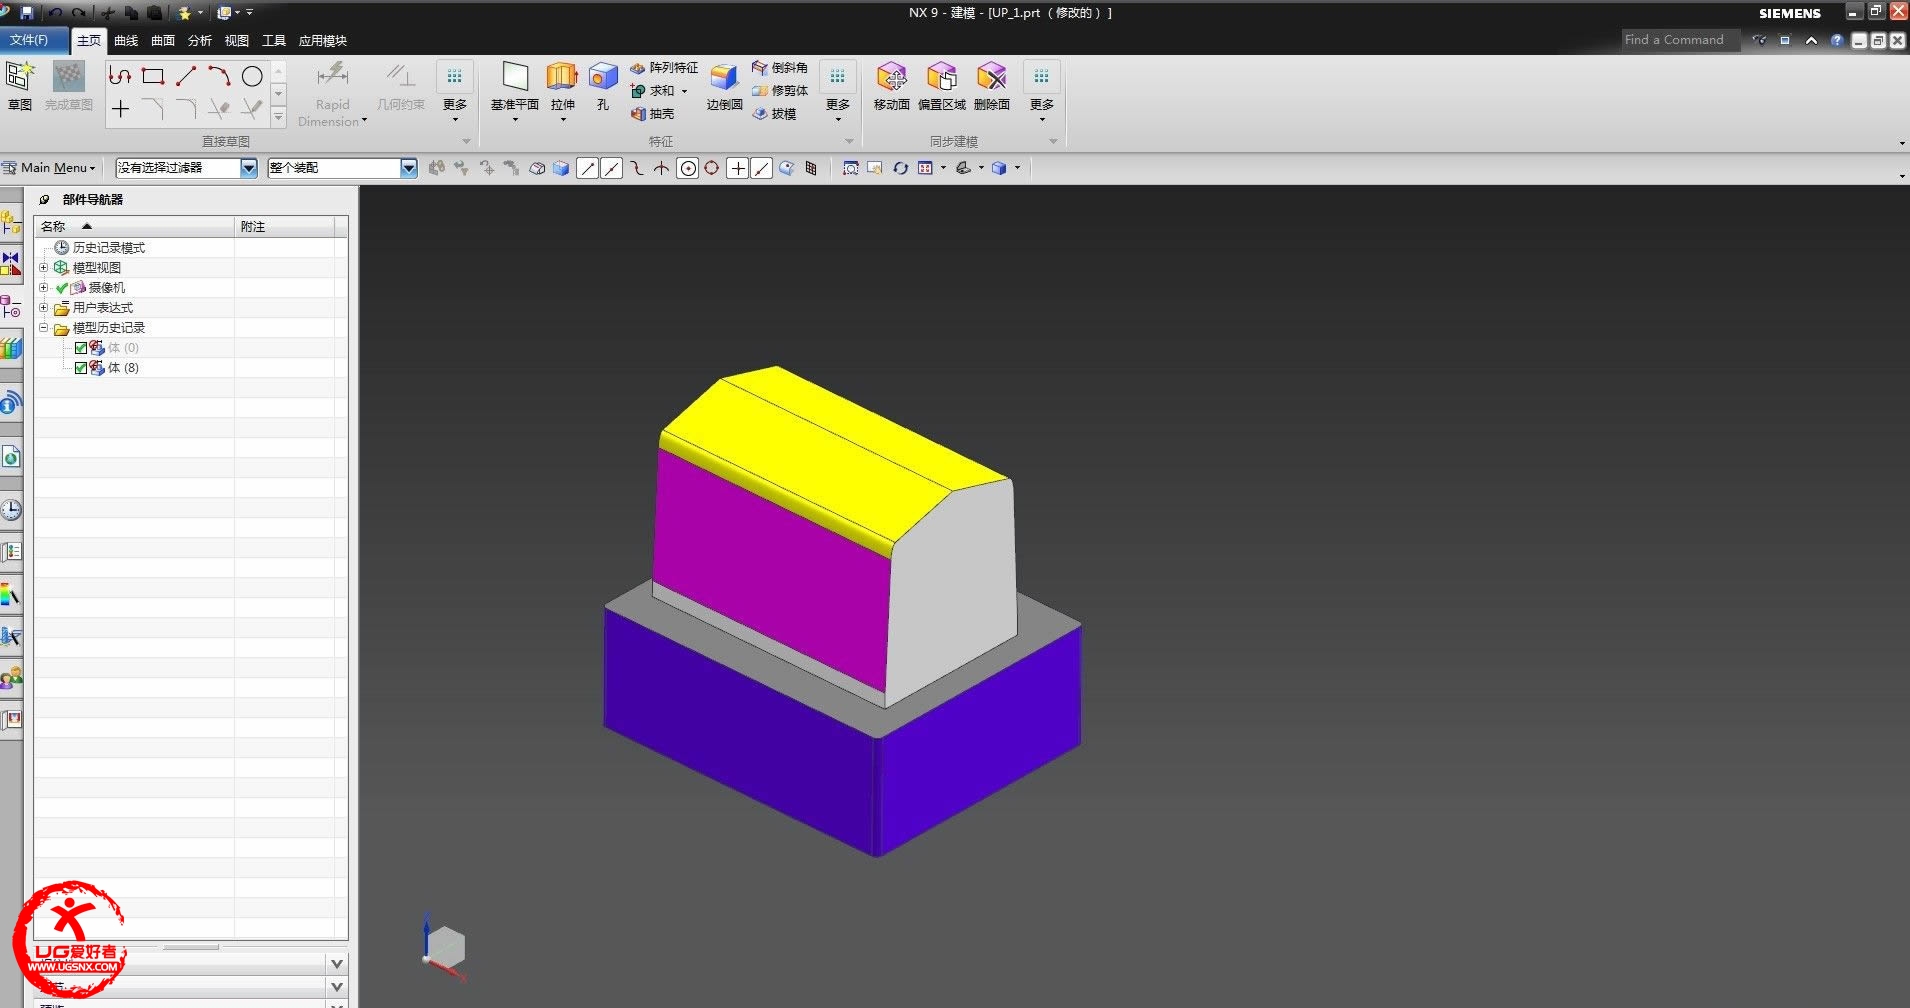Activate the 边倒圆 edge blend tool
1910x1008 pixels.
click(724, 85)
